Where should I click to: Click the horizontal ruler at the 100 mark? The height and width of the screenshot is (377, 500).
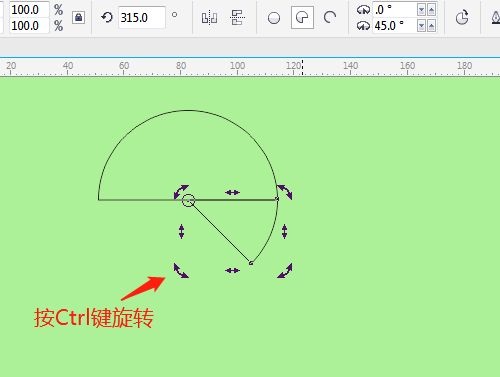click(237, 67)
